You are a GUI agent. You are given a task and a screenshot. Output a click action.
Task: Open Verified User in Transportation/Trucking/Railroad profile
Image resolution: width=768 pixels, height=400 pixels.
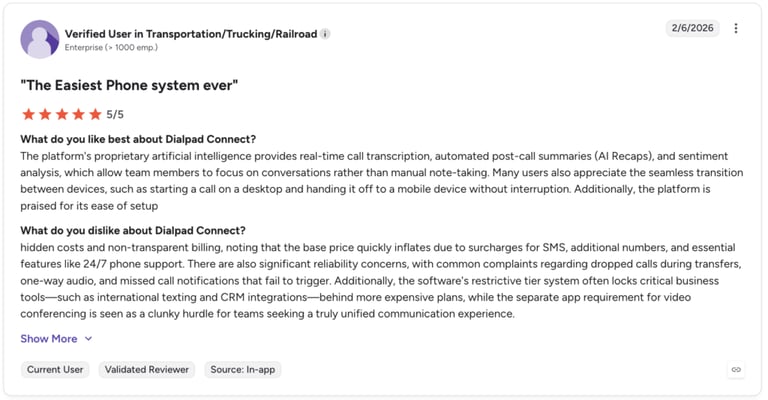click(191, 34)
